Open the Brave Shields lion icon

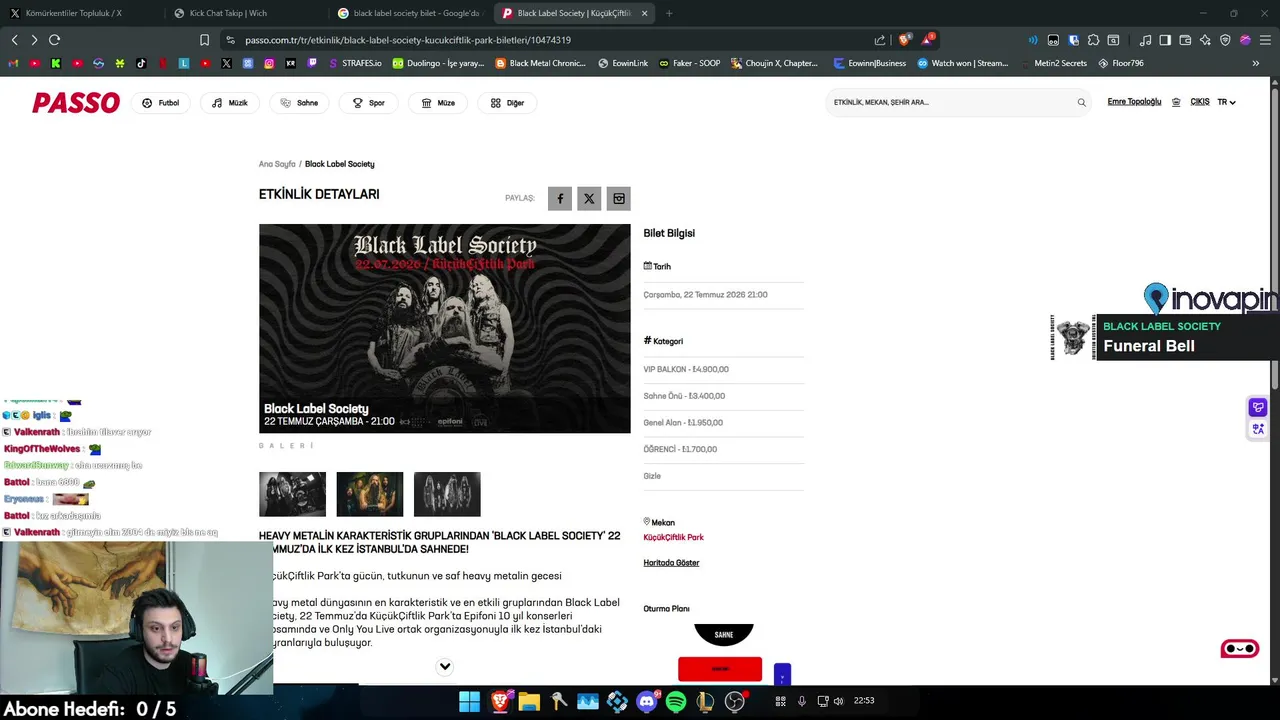[x=905, y=40]
